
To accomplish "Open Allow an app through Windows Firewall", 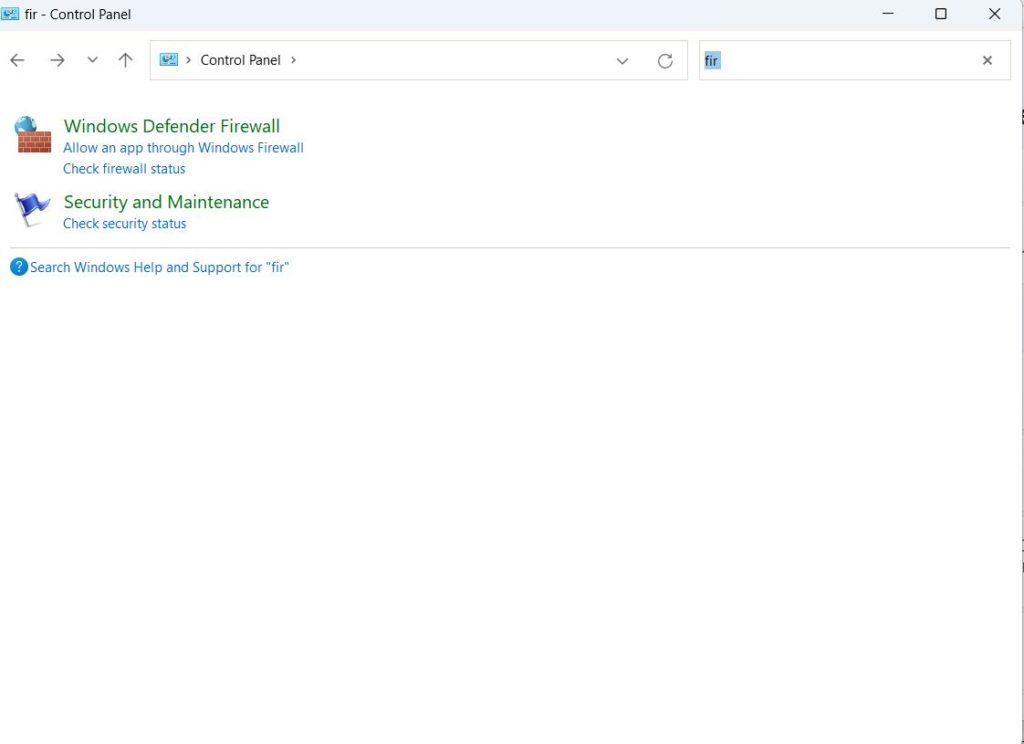I will (183, 148).
